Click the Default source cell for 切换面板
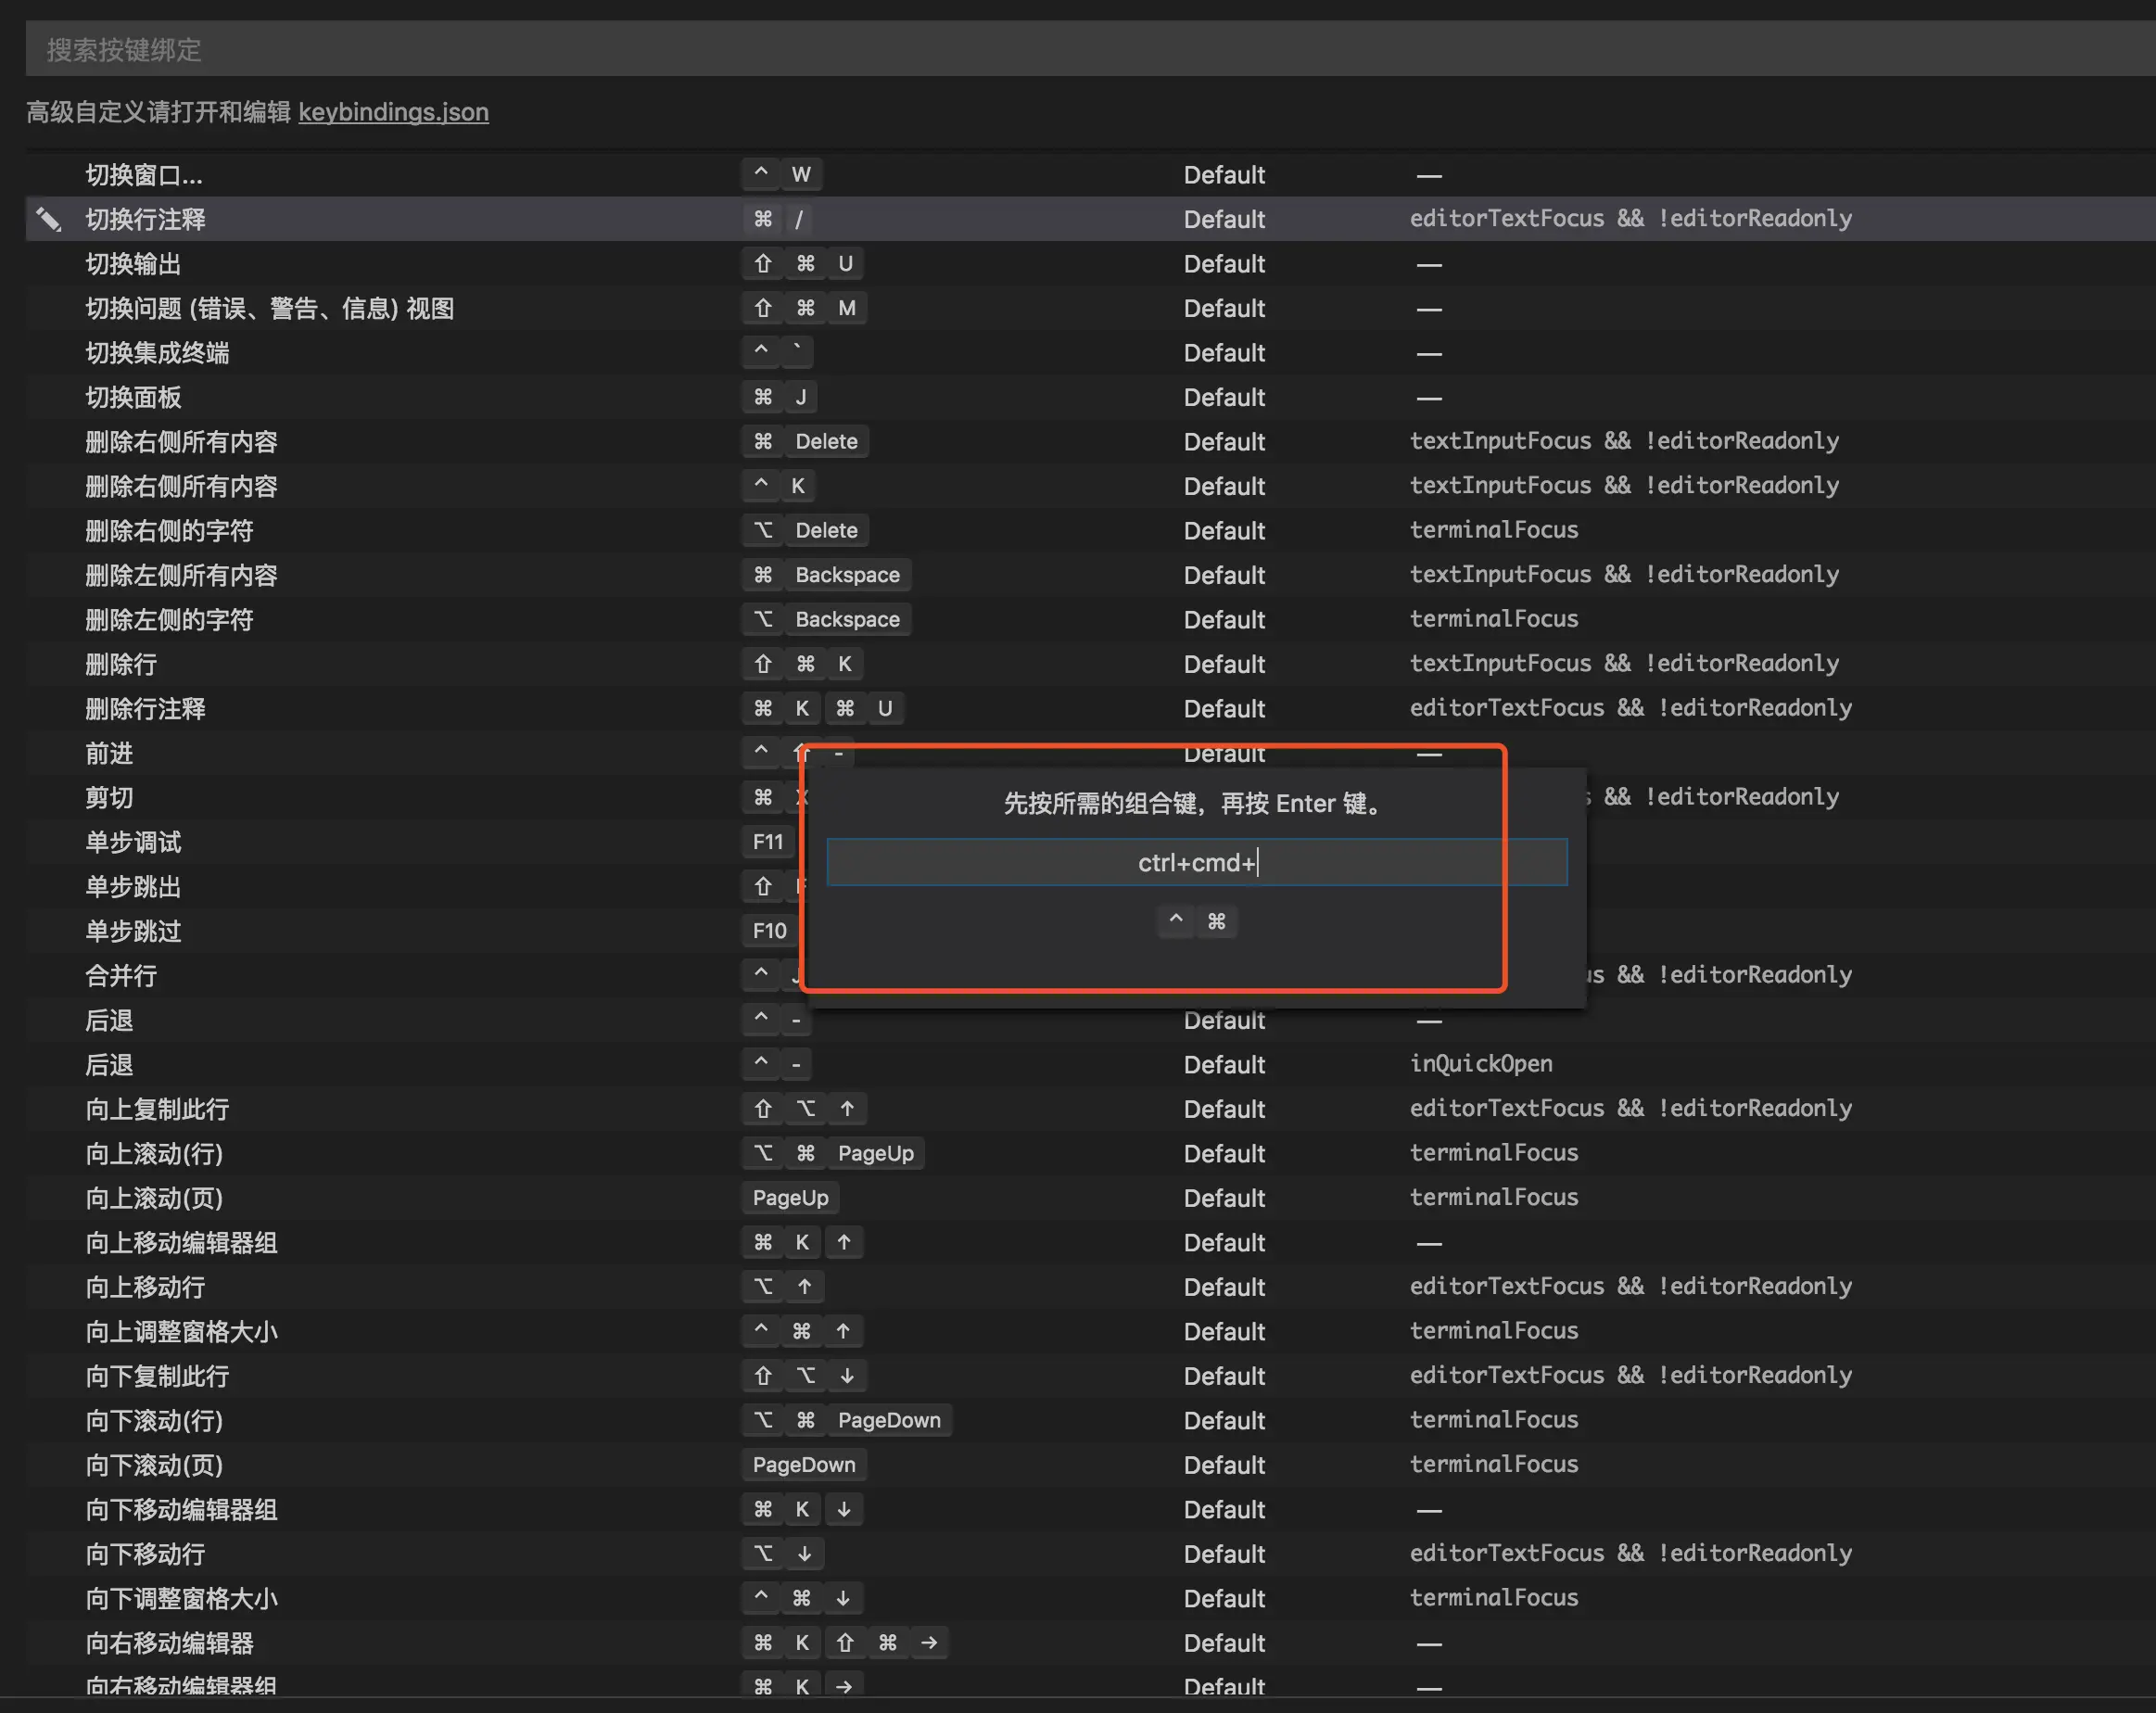2156x1713 pixels. point(1224,398)
